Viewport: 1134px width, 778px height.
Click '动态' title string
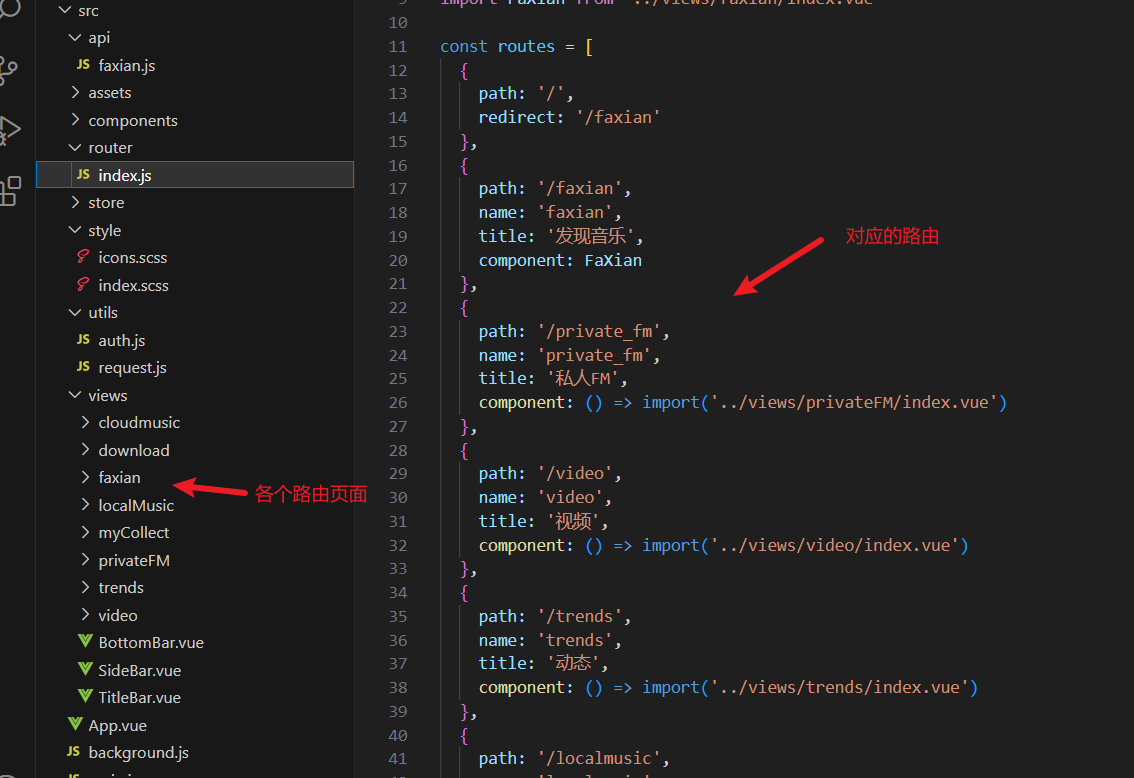click(574, 663)
